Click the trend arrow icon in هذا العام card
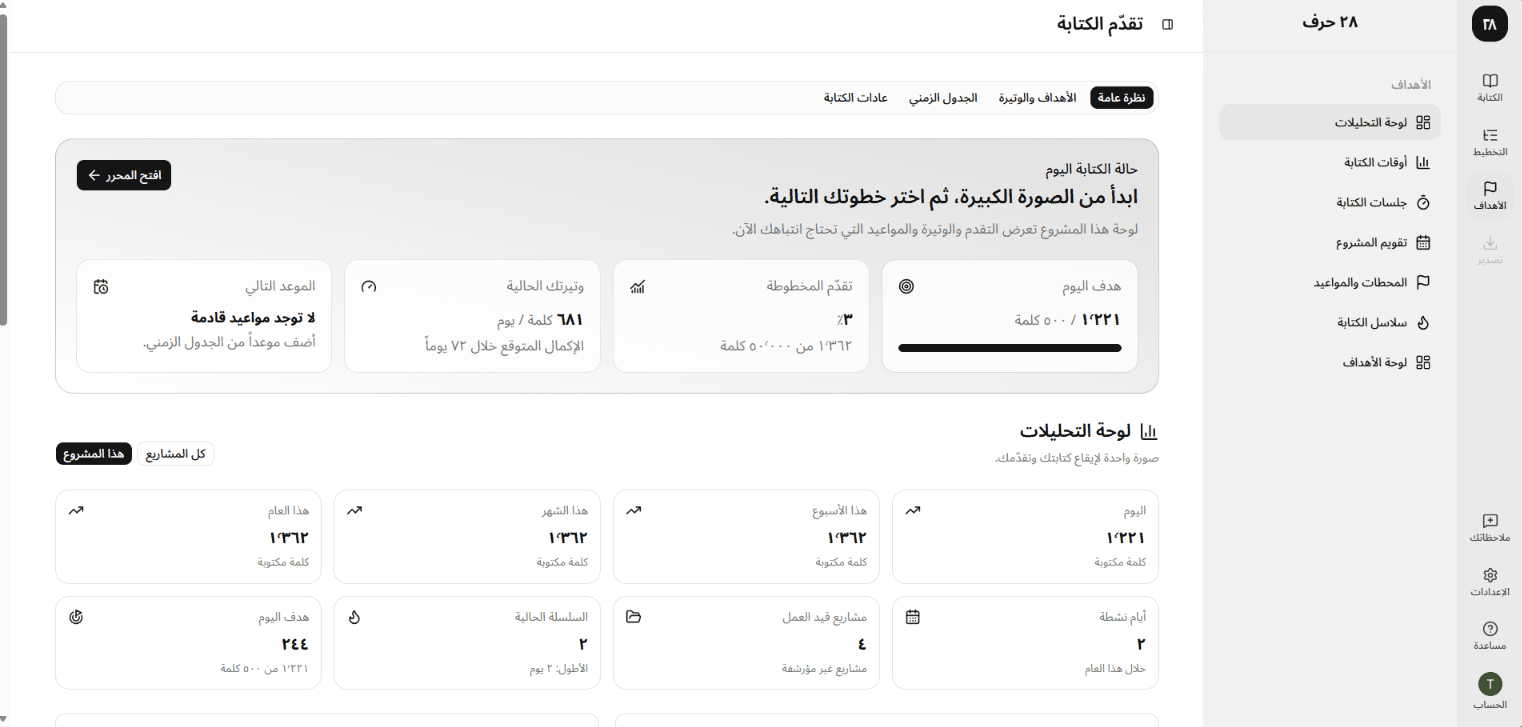1522x727 pixels. (76, 510)
